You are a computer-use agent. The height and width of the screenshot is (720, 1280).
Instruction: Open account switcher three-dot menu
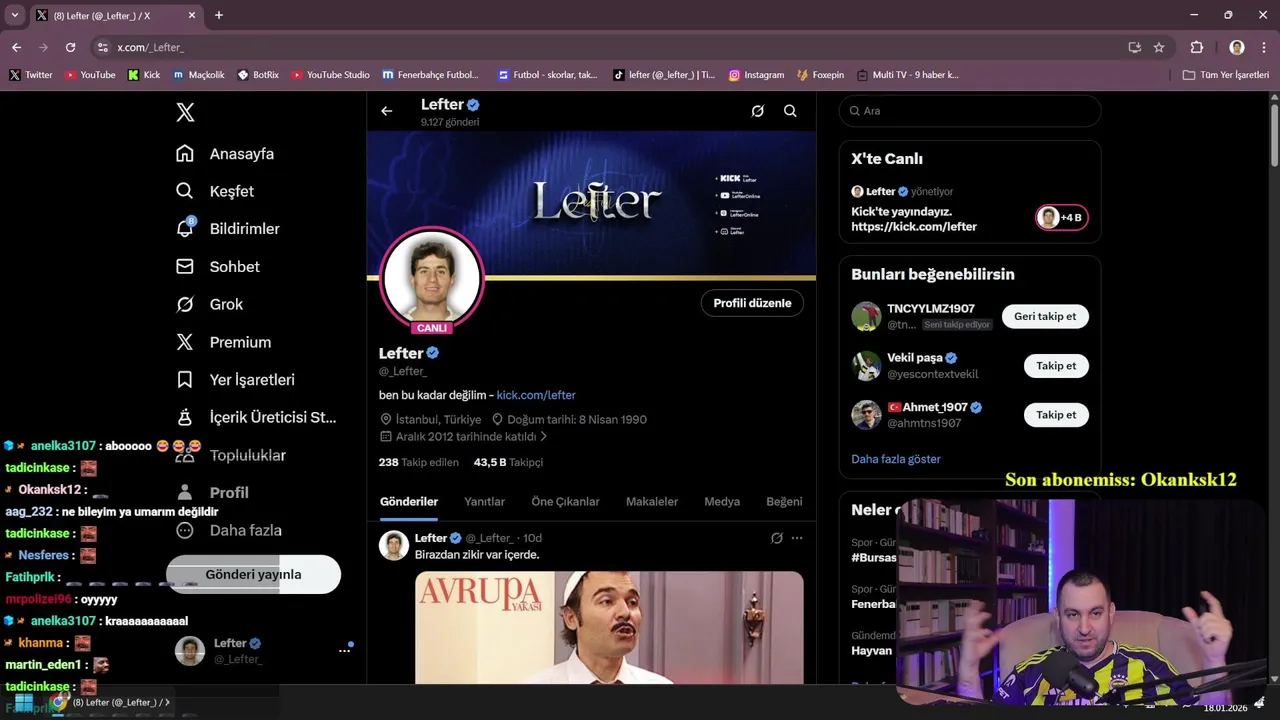(344, 651)
